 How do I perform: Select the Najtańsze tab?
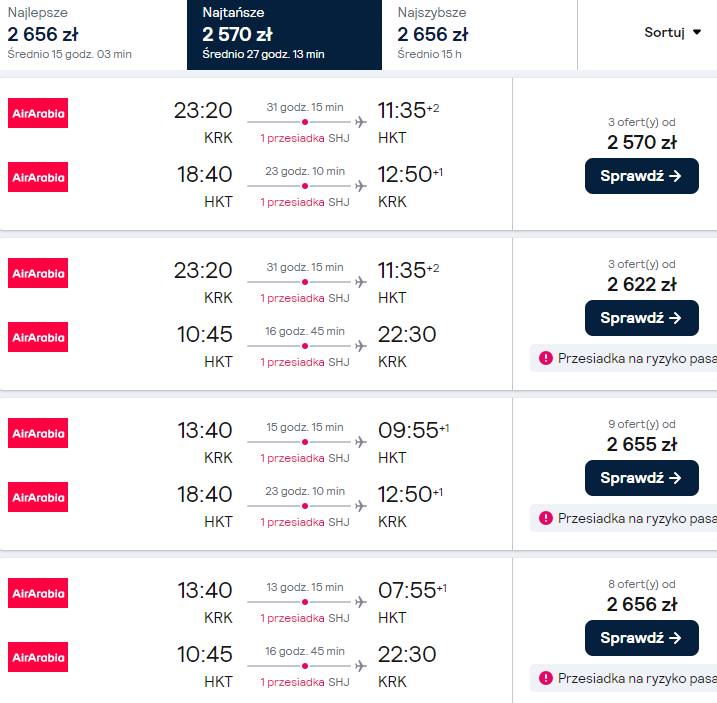284,35
